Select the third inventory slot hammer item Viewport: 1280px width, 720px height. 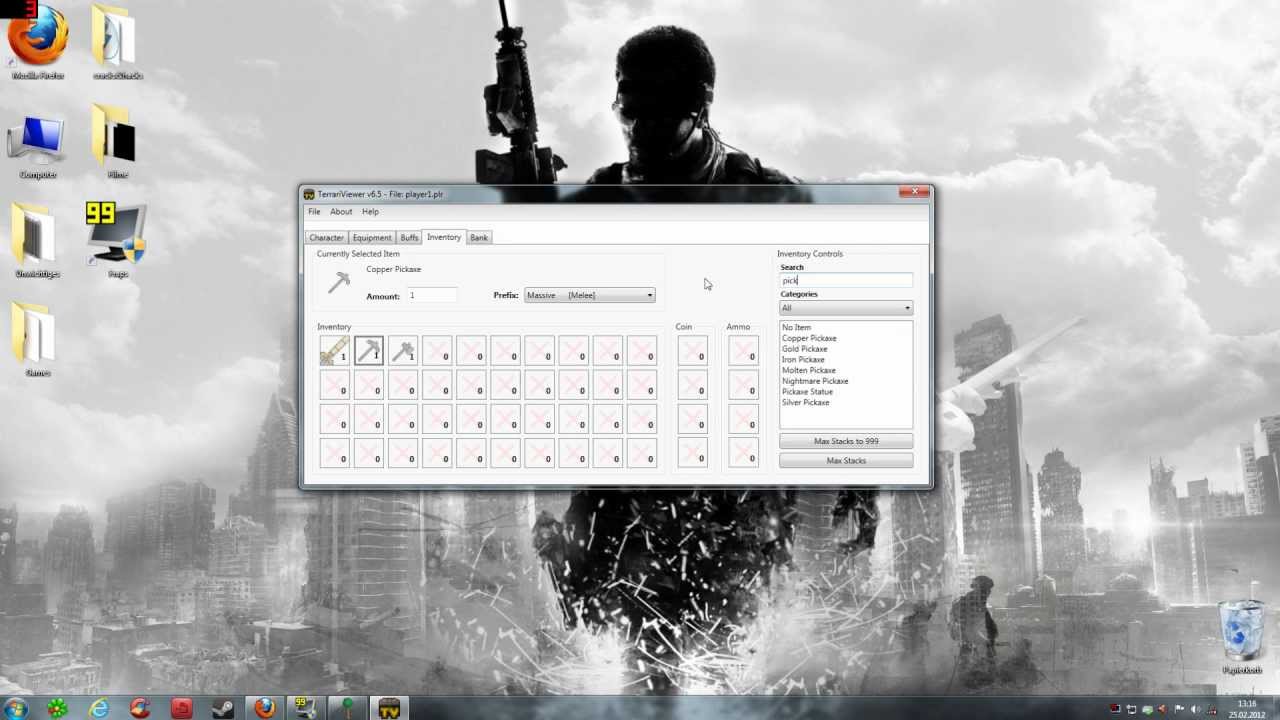click(x=403, y=351)
